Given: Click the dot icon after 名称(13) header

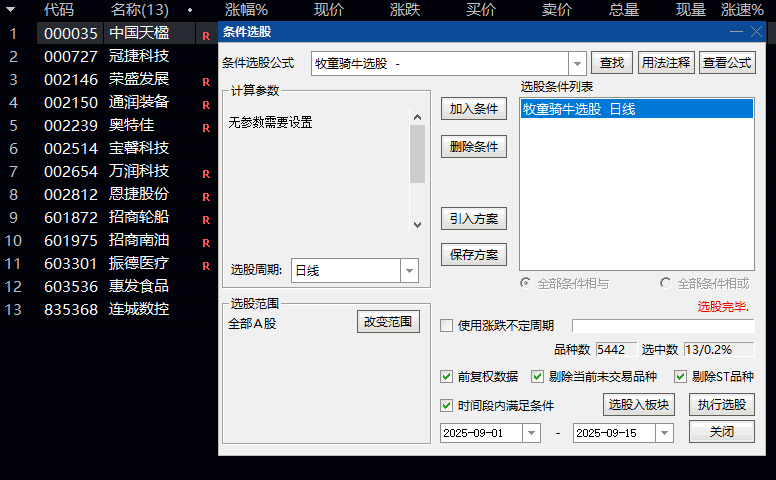Looking at the screenshot, I should [190, 10].
